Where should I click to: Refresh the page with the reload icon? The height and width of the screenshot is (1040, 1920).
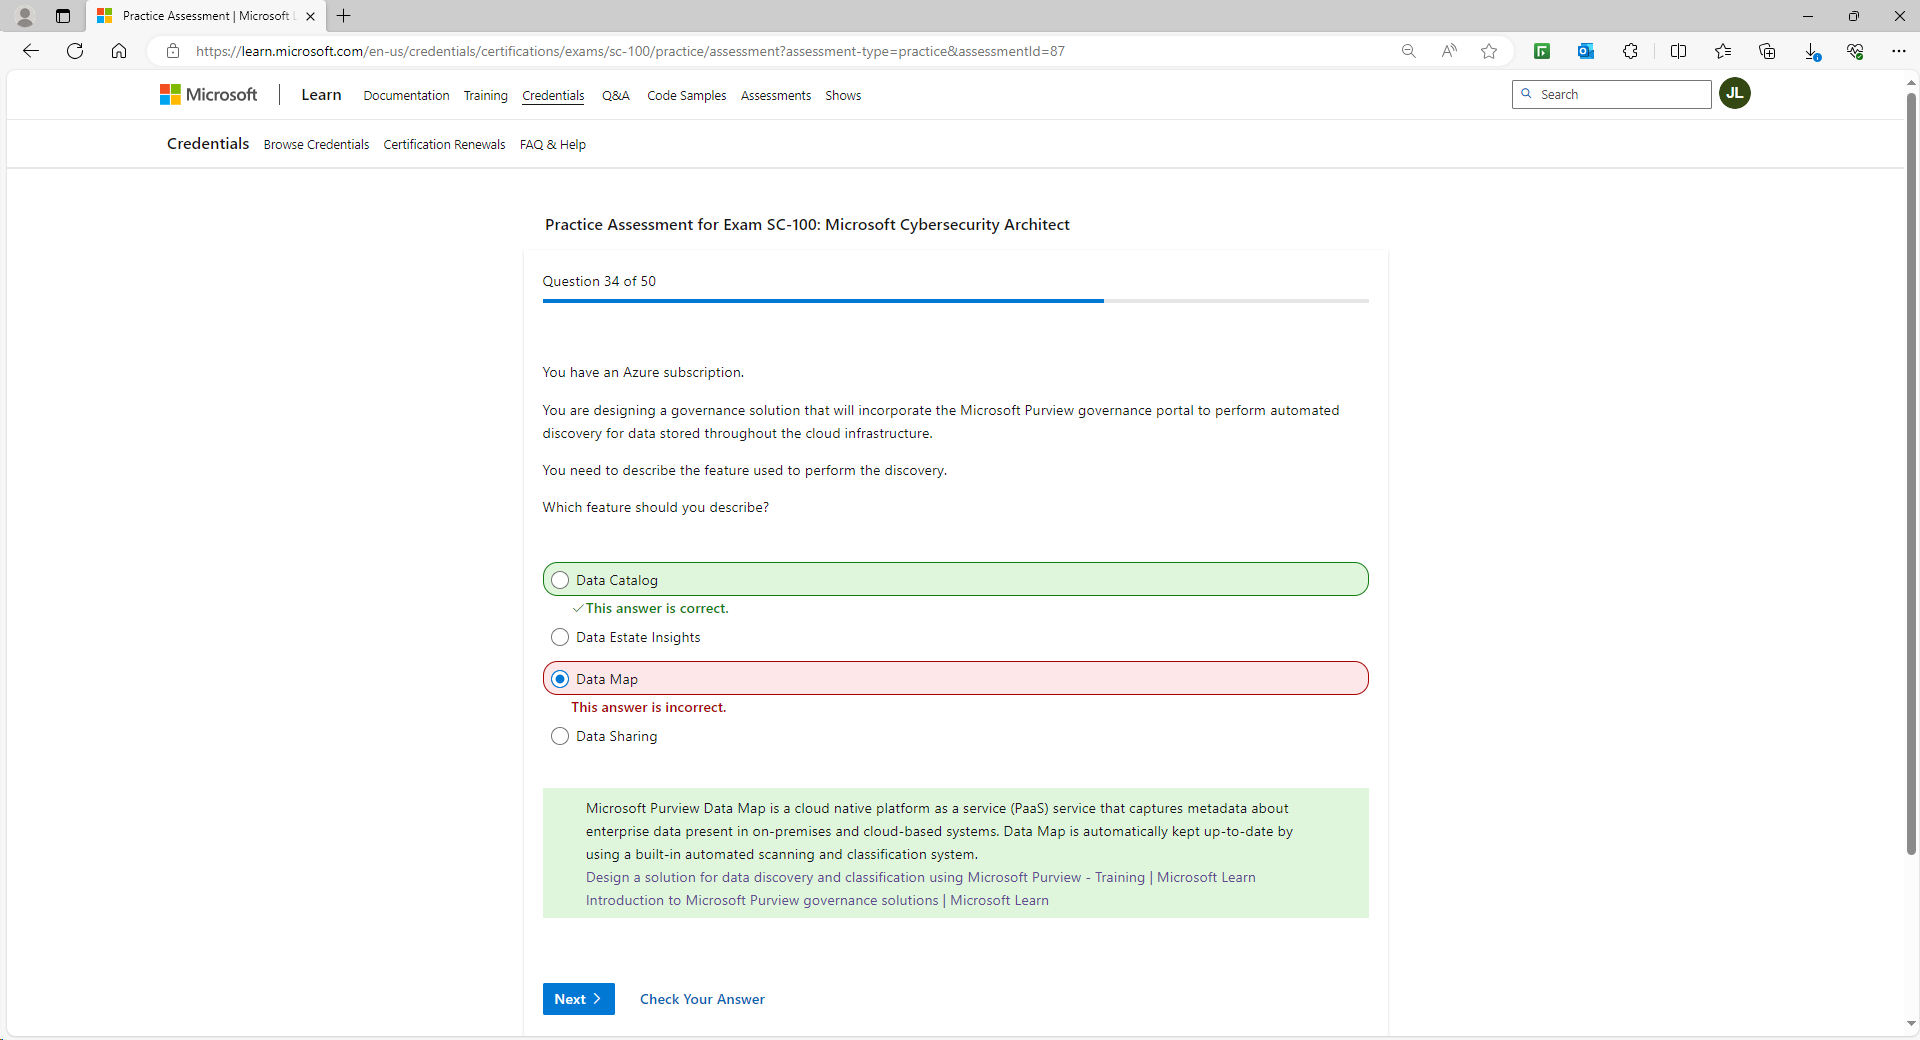point(75,51)
